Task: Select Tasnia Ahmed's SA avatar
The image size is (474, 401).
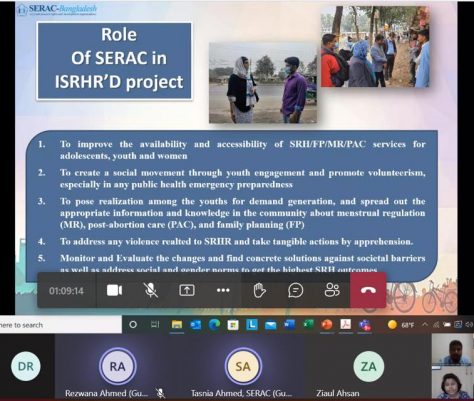Action: tap(243, 366)
